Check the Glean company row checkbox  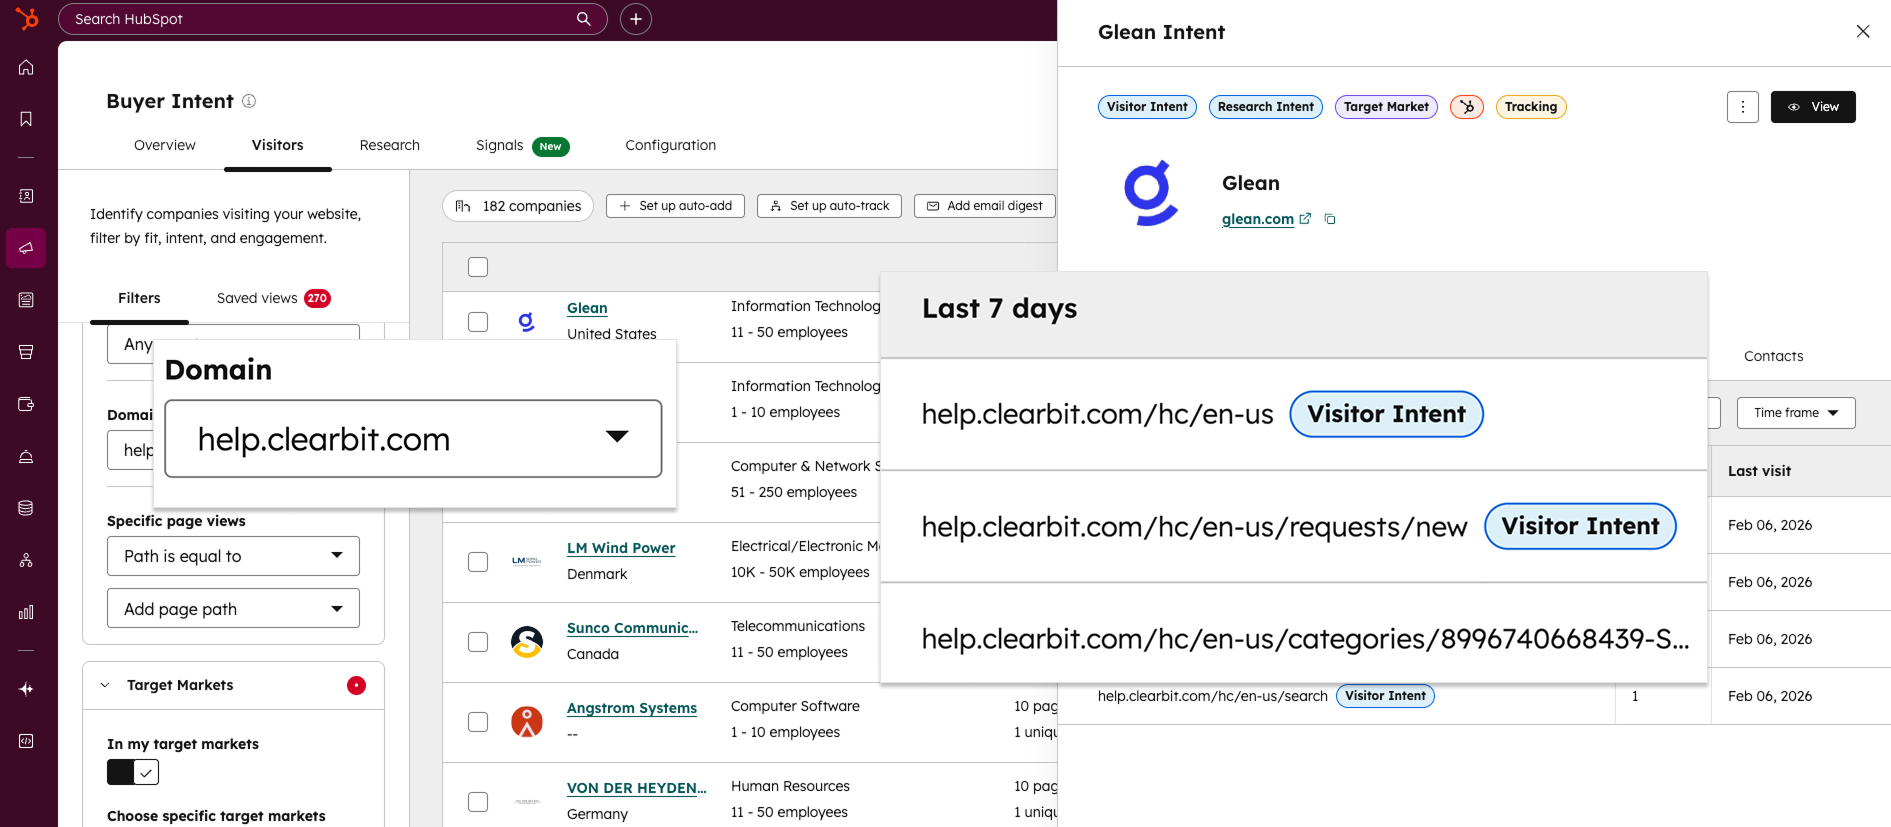point(478,322)
